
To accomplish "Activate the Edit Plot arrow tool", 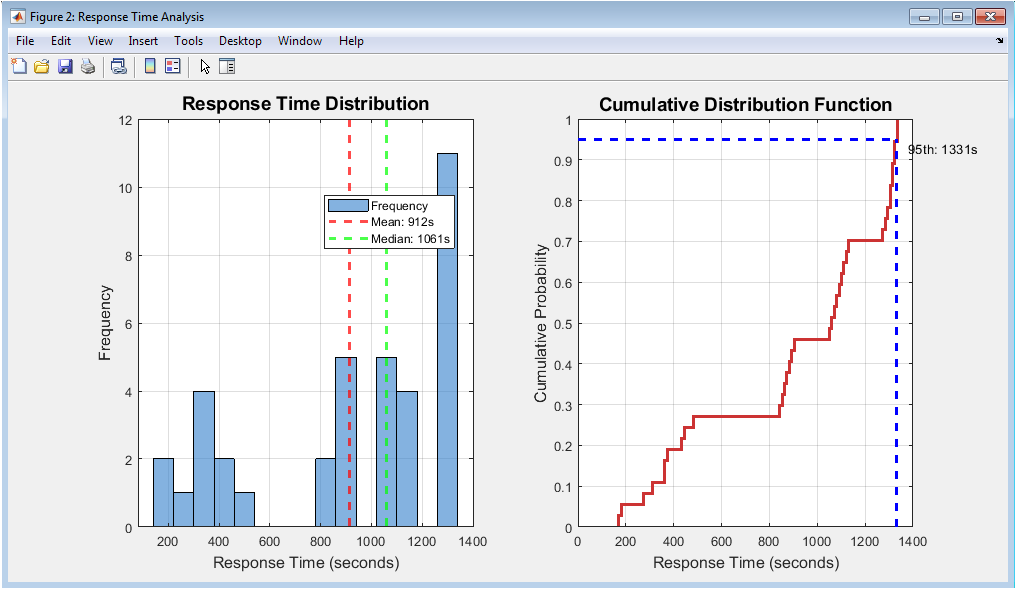I will tap(205, 67).
